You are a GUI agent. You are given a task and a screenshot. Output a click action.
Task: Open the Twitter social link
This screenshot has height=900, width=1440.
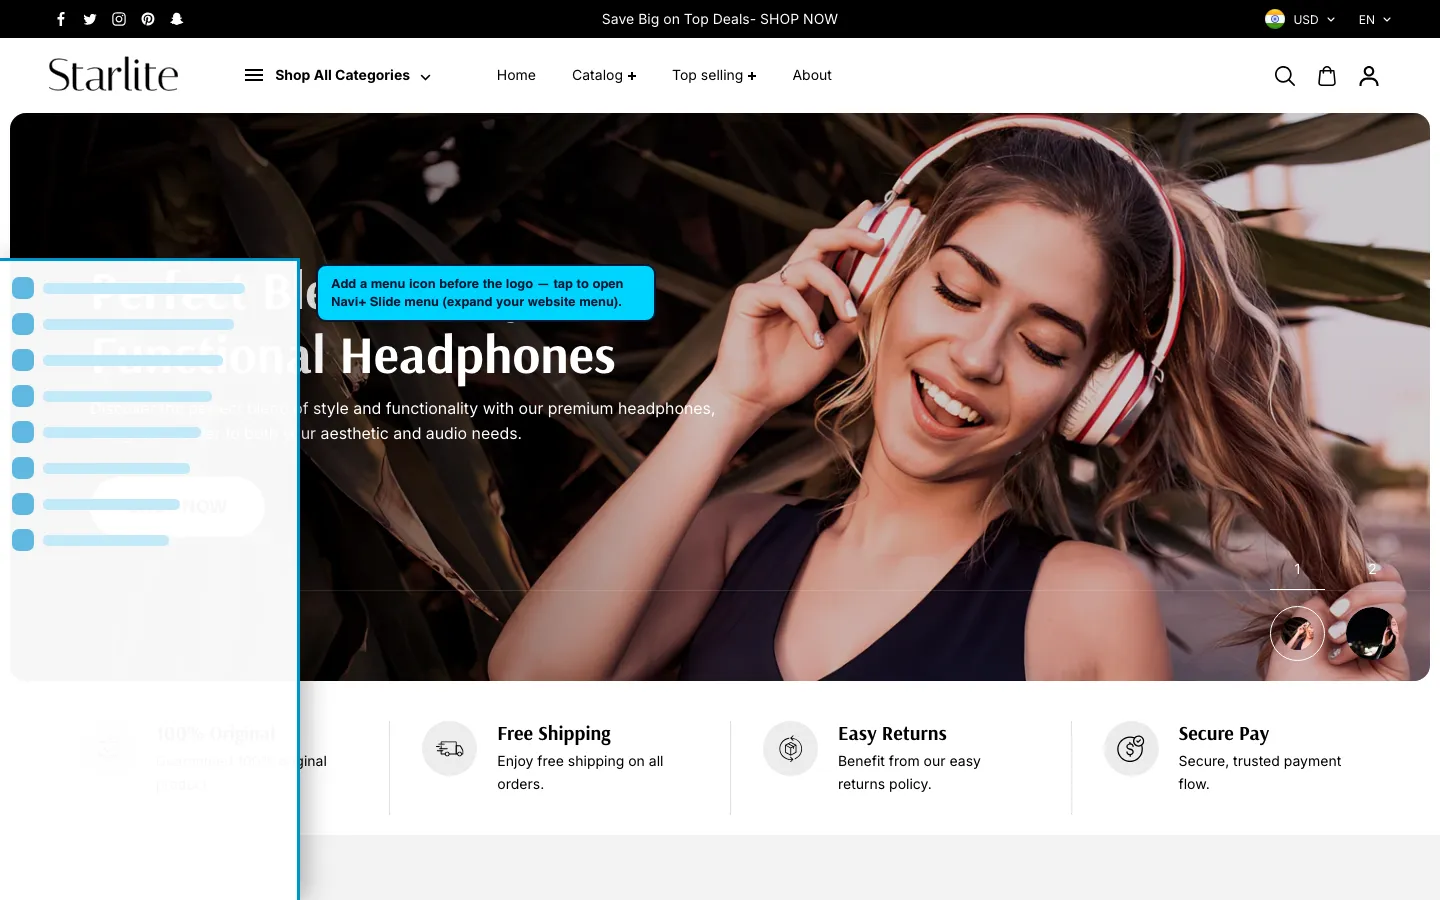[x=90, y=19]
